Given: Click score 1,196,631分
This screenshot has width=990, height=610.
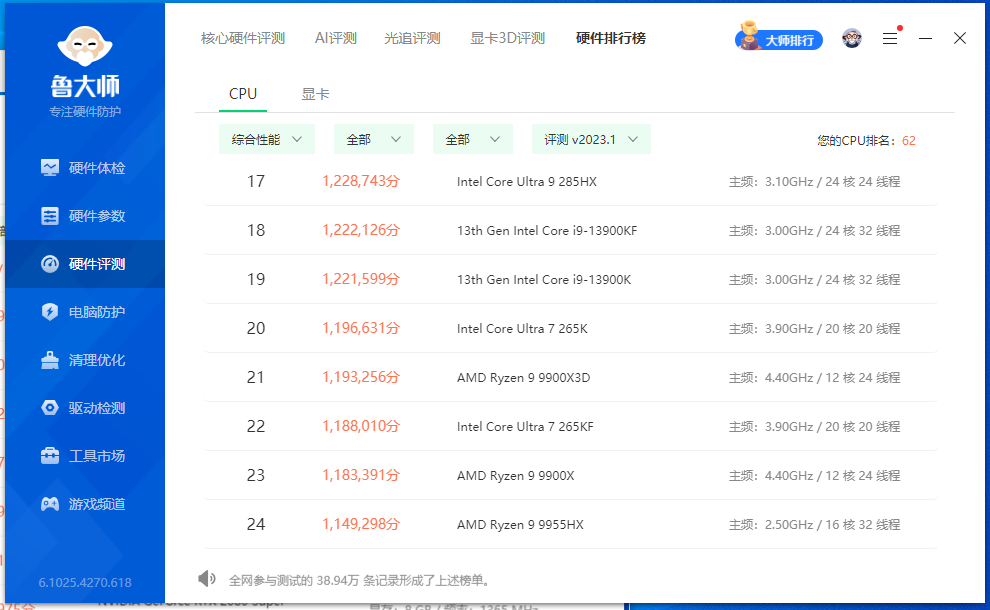Looking at the screenshot, I should pos(361,328).
